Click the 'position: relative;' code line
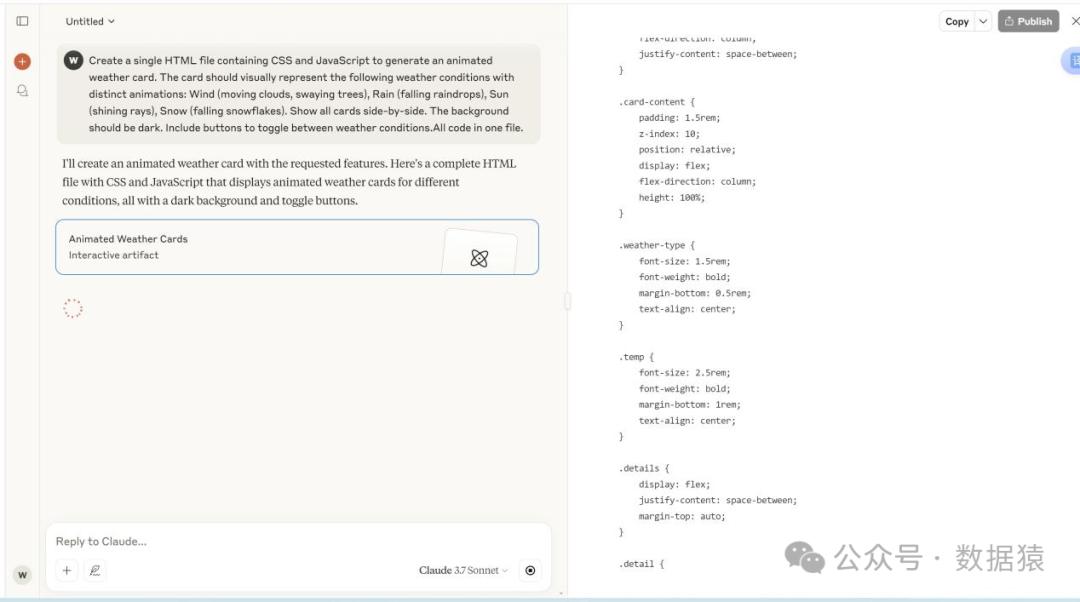Image resolution: width=1080 pixels, height=602 pixels. [x=687, y=149]
